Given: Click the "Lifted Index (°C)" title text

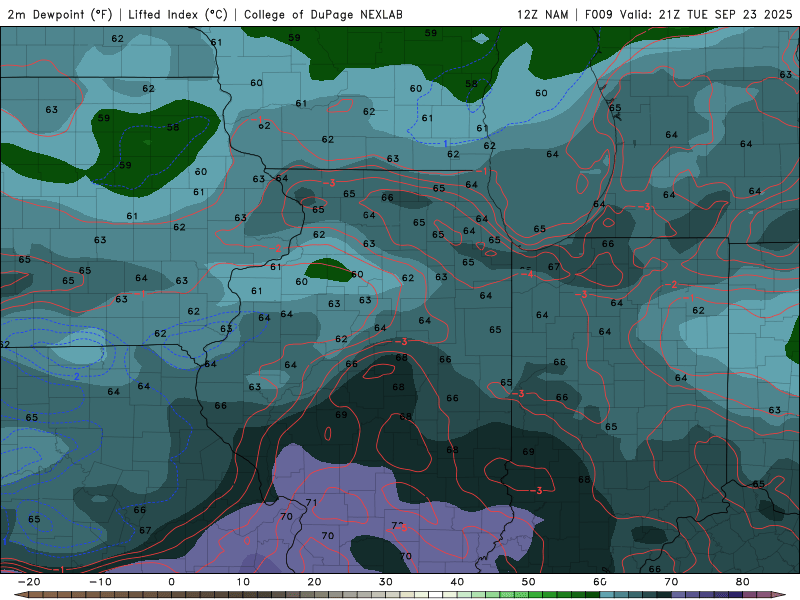Looking at the screenshot, I should tap(178, 14).
